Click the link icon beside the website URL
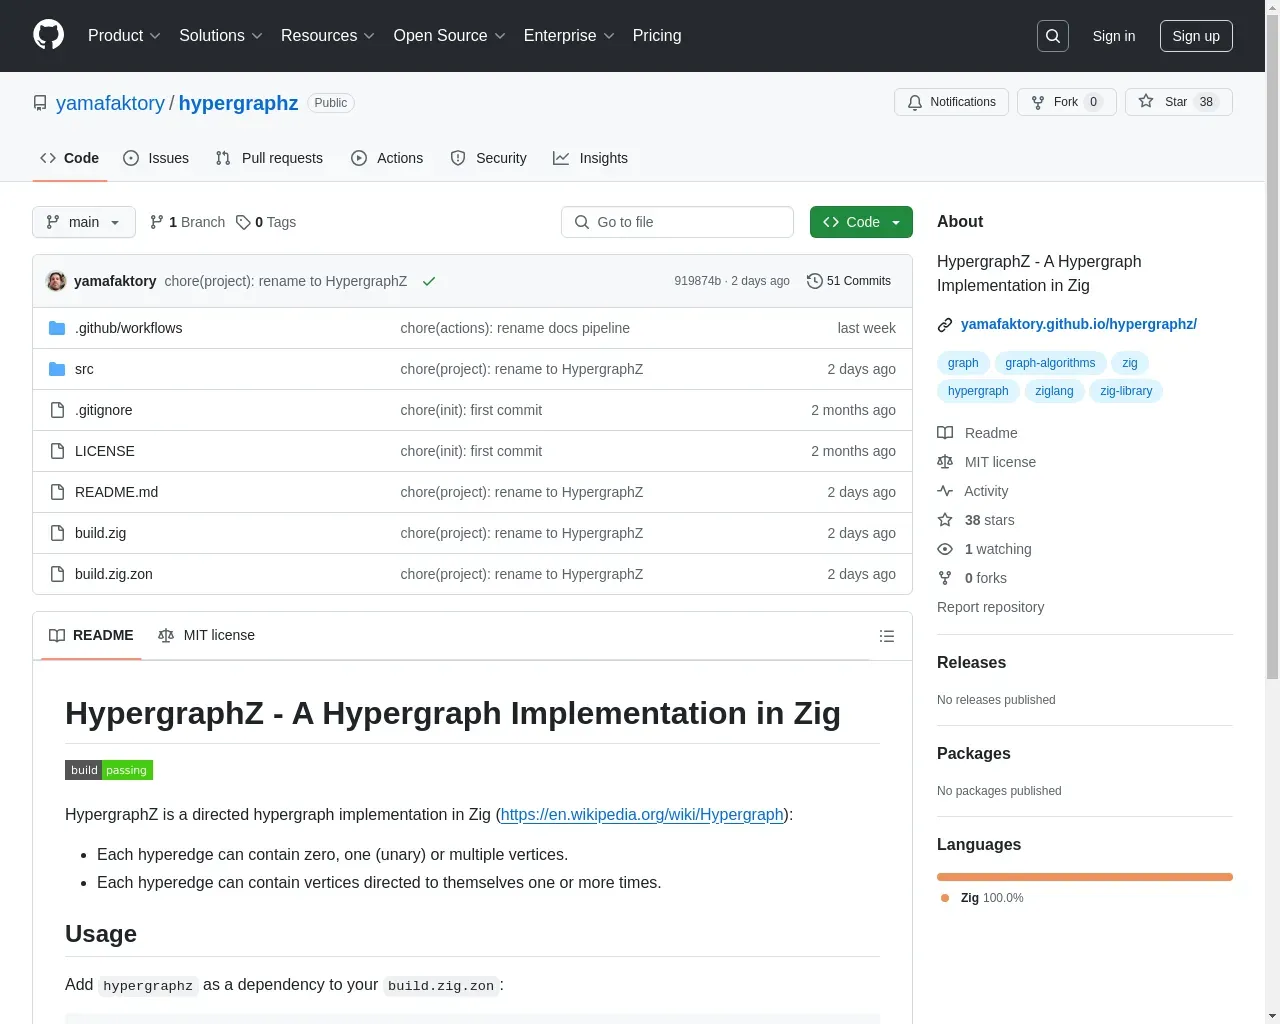Image resolution: width=1280 pixels, height=1024 pixels. pyautogui.click(x=945, y=325)
